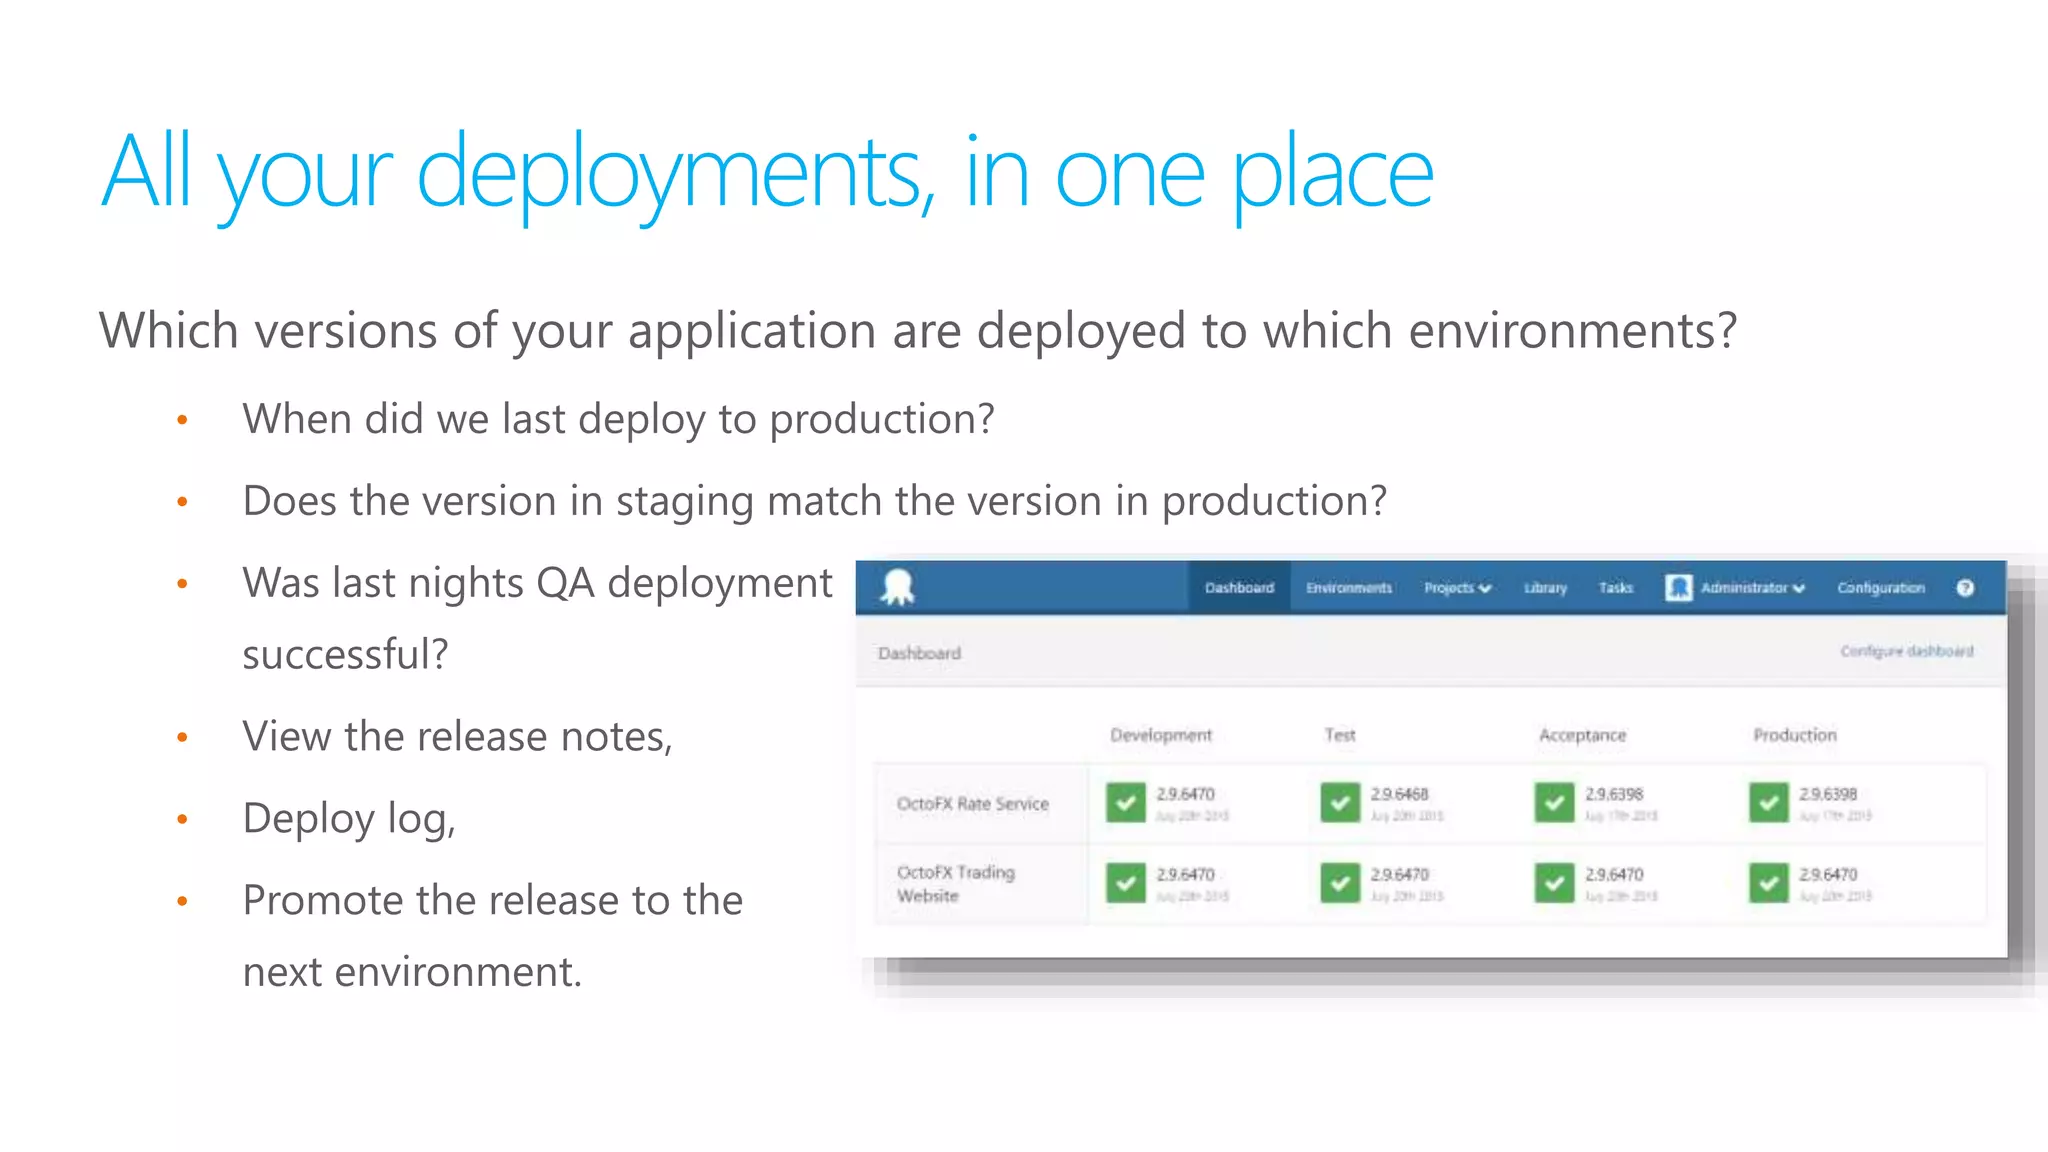This screenshot has height=1152, width=2048.
Task: Click the Administrator user avatar icon
Action: tap(1678, 588)
